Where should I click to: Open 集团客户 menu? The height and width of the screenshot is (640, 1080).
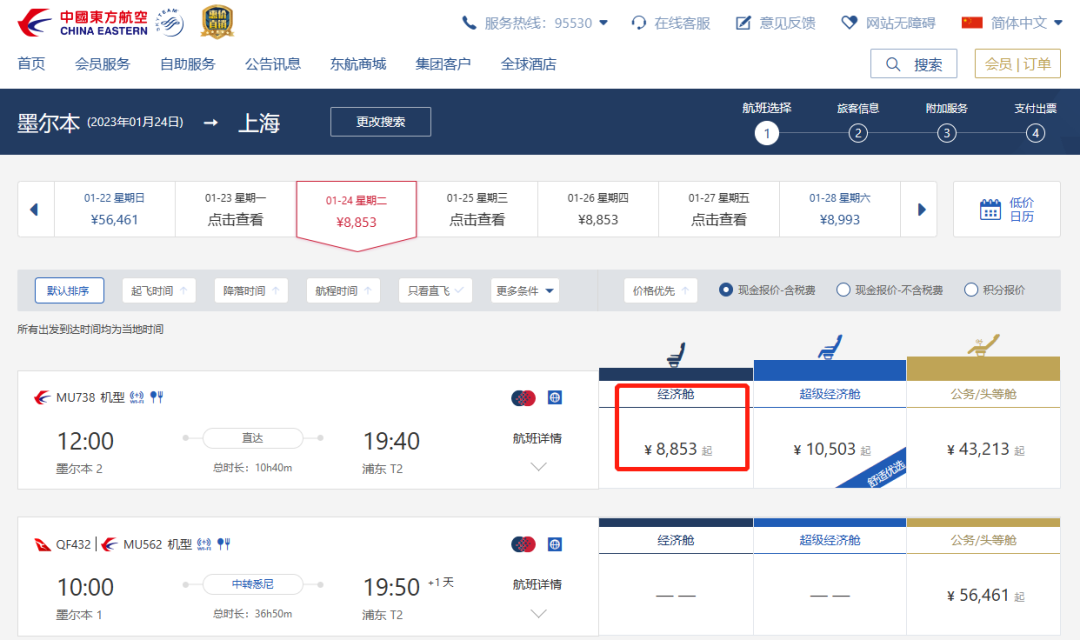click(x=443, y=64)
